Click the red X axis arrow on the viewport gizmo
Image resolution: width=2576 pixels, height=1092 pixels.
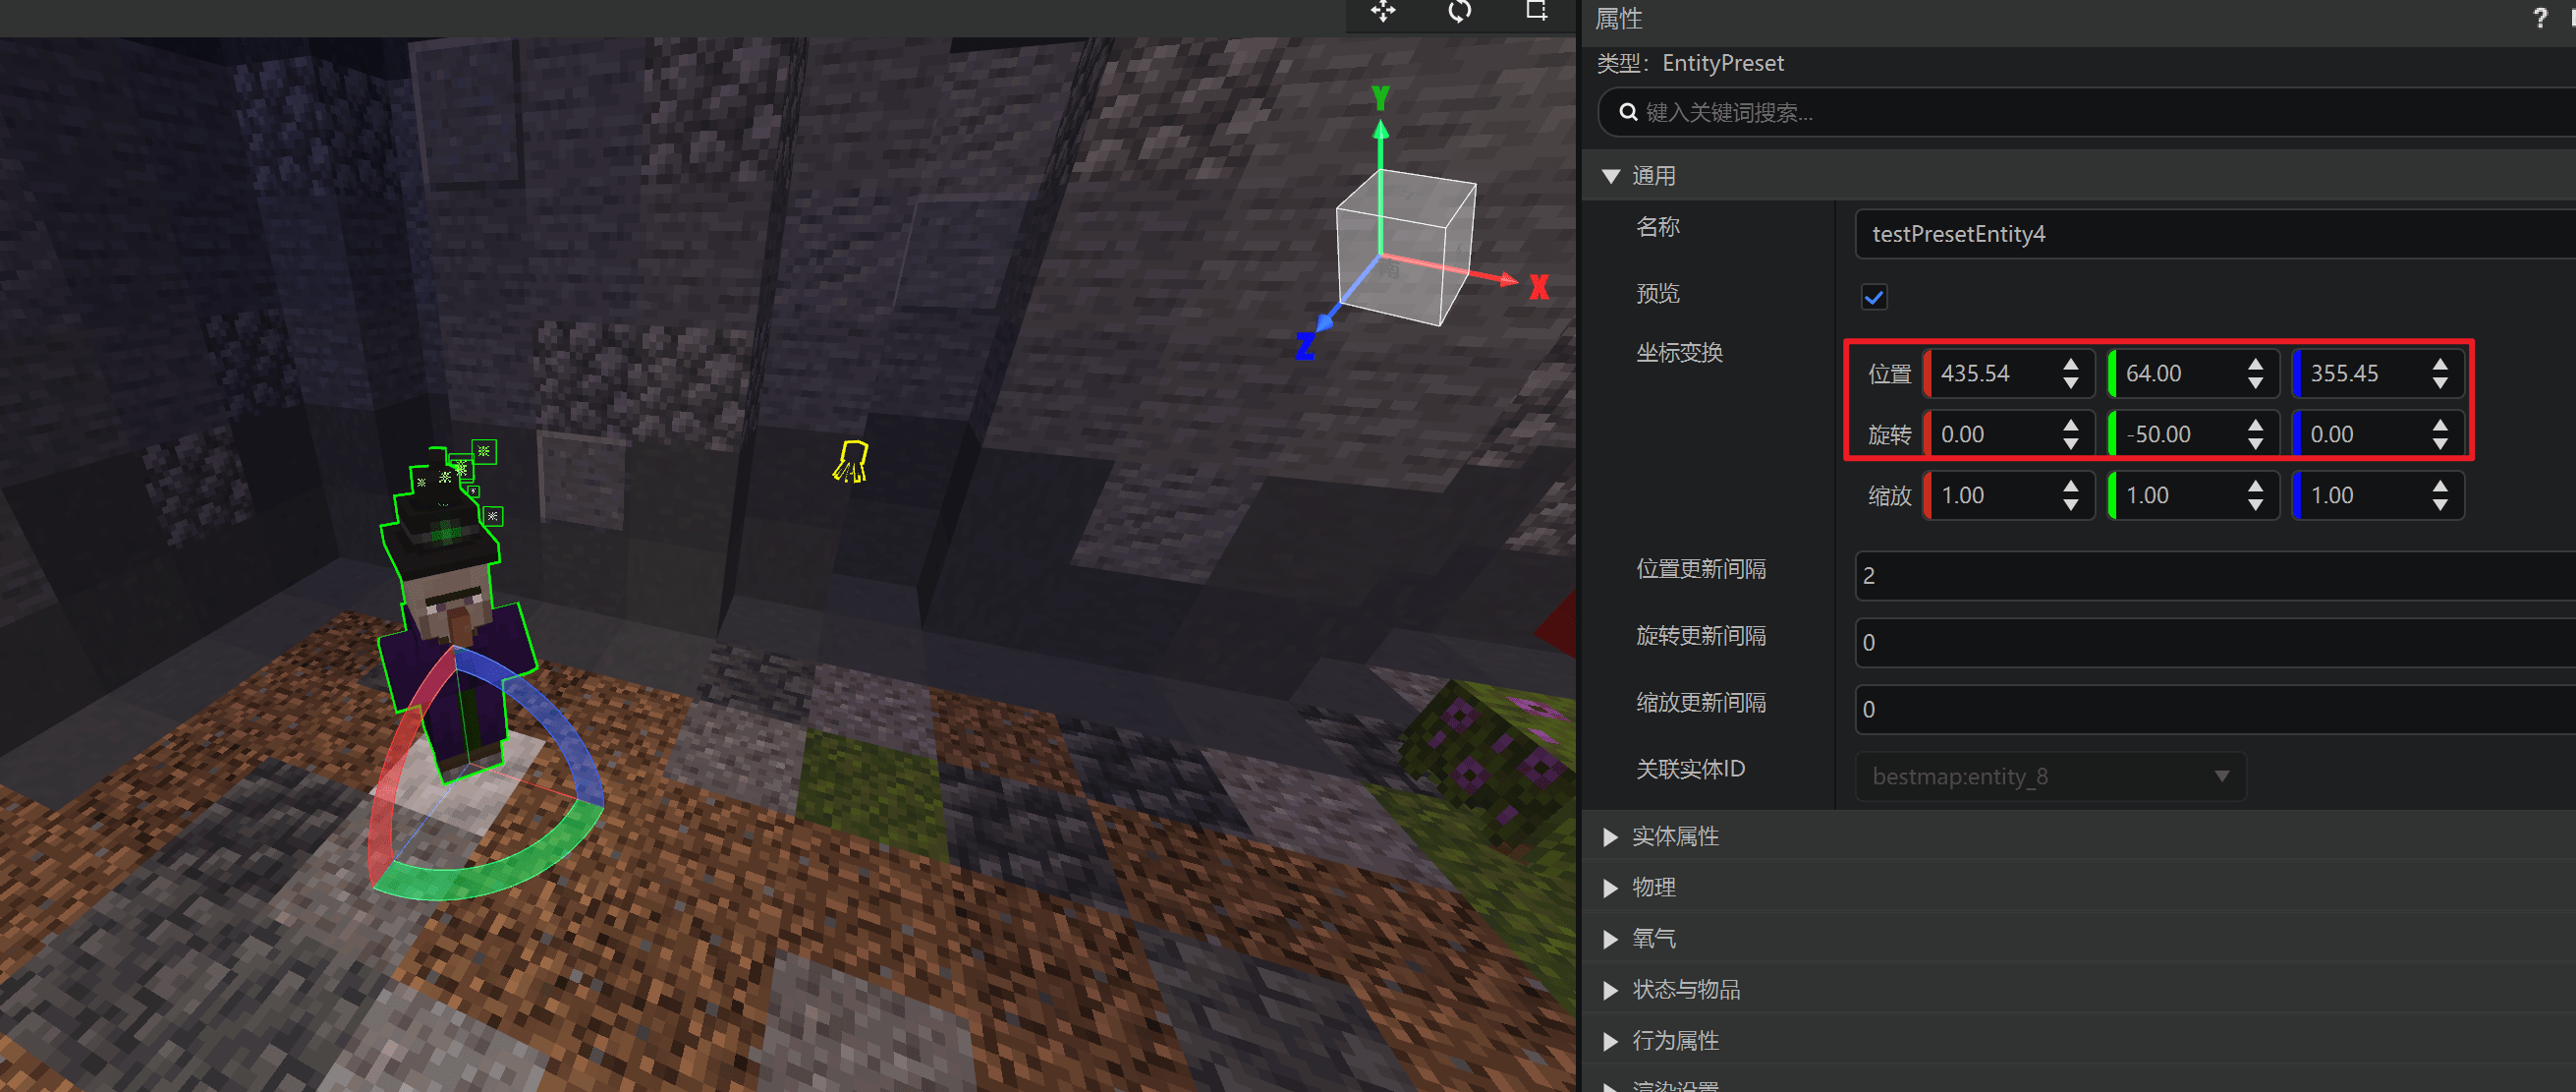coord(1505,280)
